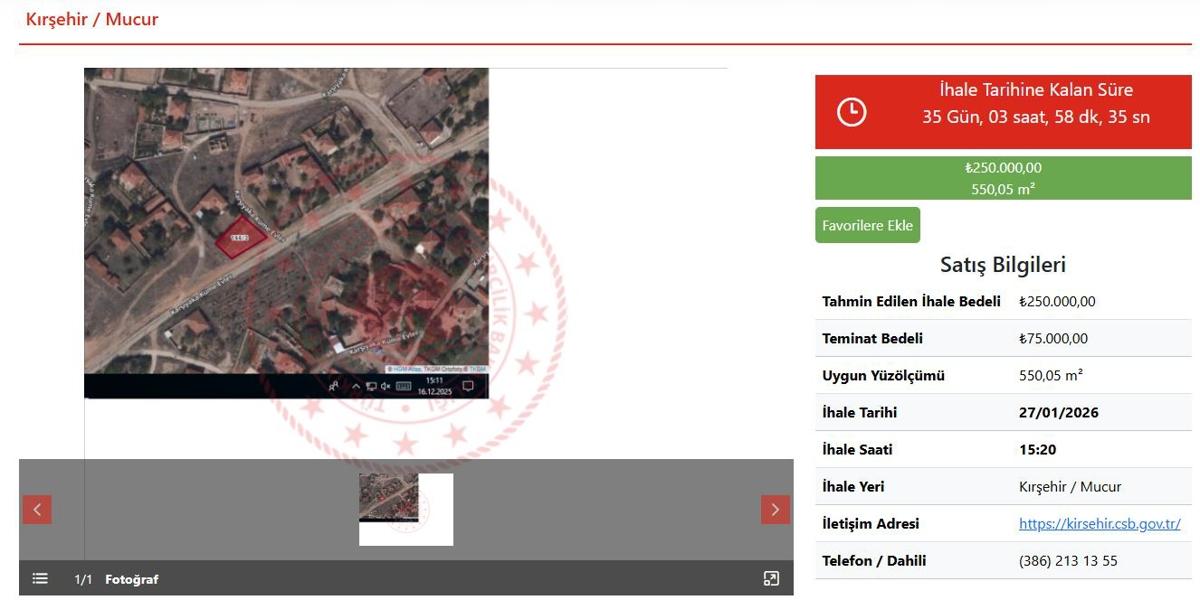Click the red countdown timer banner text
1200x600 pixels.
pos(1035,104)
